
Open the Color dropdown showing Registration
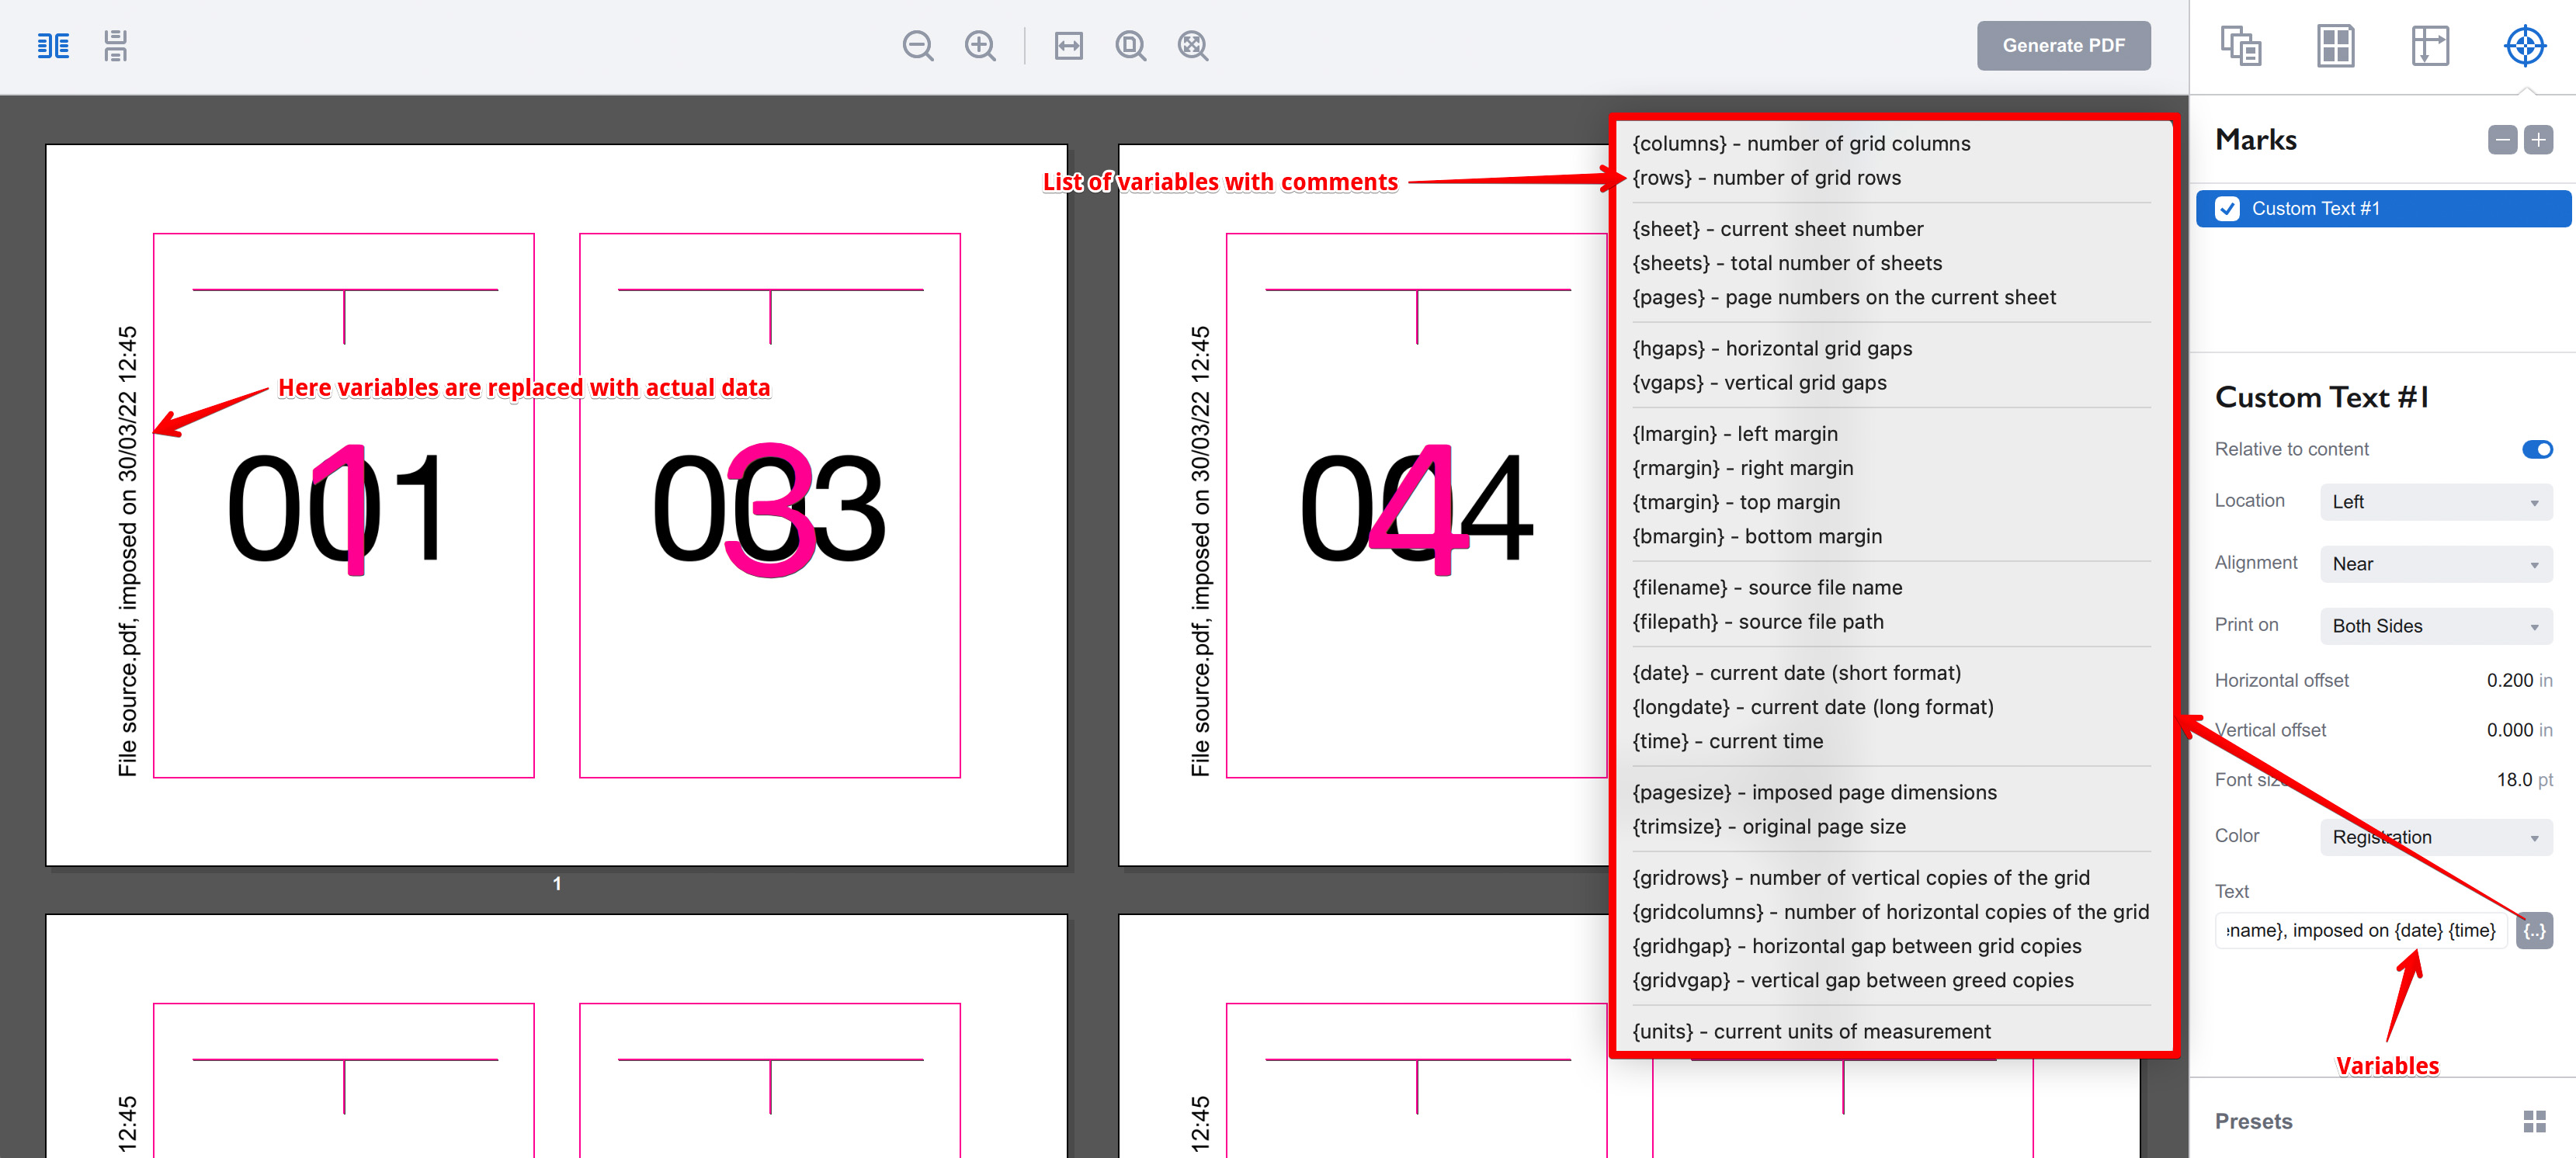[x=2436, y=837]
